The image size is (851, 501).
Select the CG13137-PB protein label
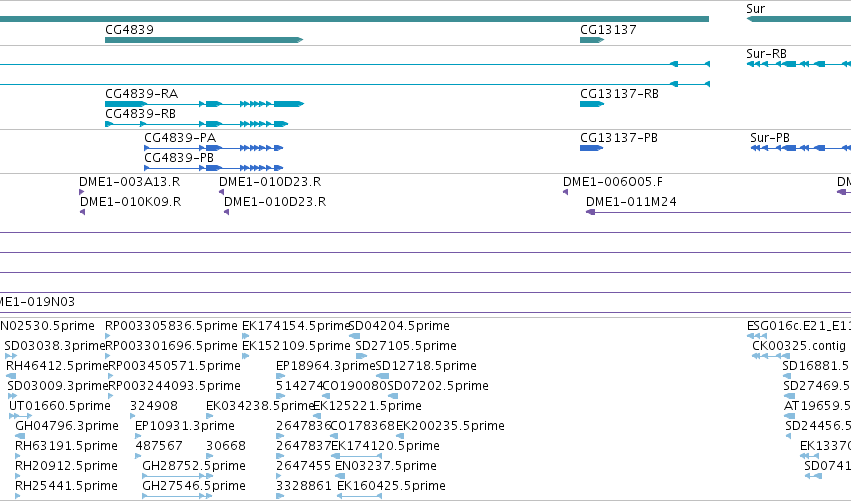619,138
